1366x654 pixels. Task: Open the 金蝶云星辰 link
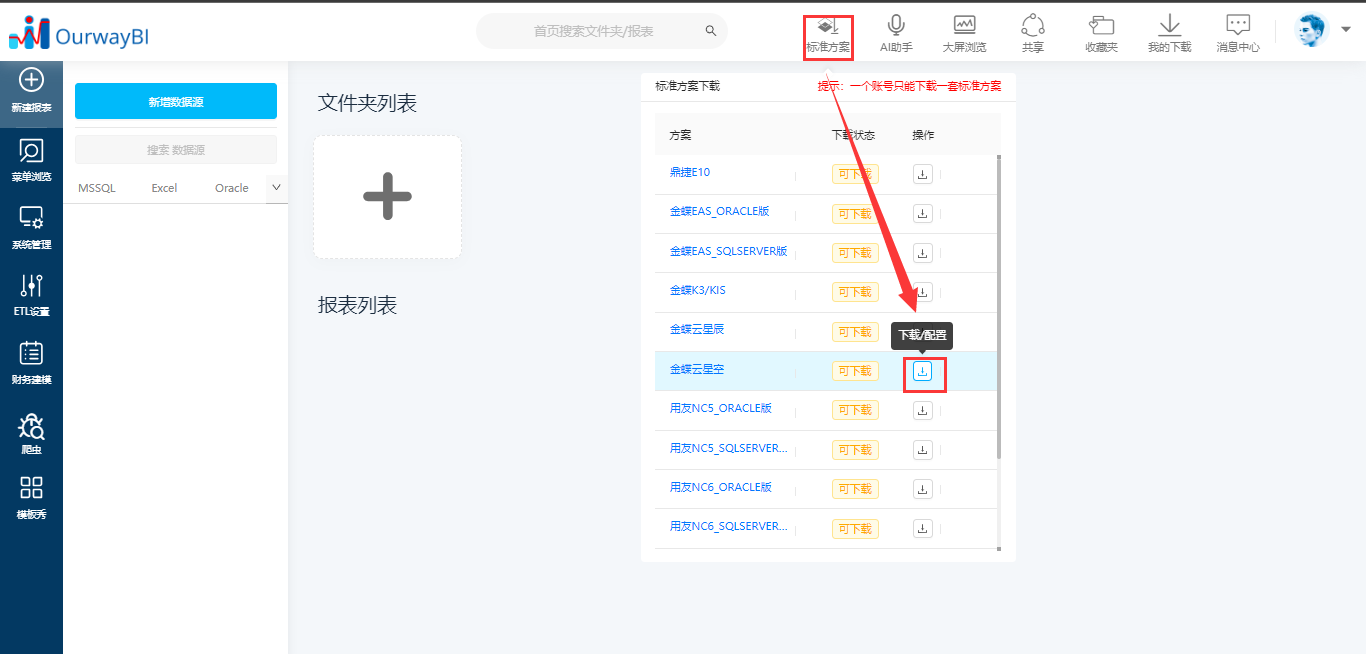pos(696,329)
